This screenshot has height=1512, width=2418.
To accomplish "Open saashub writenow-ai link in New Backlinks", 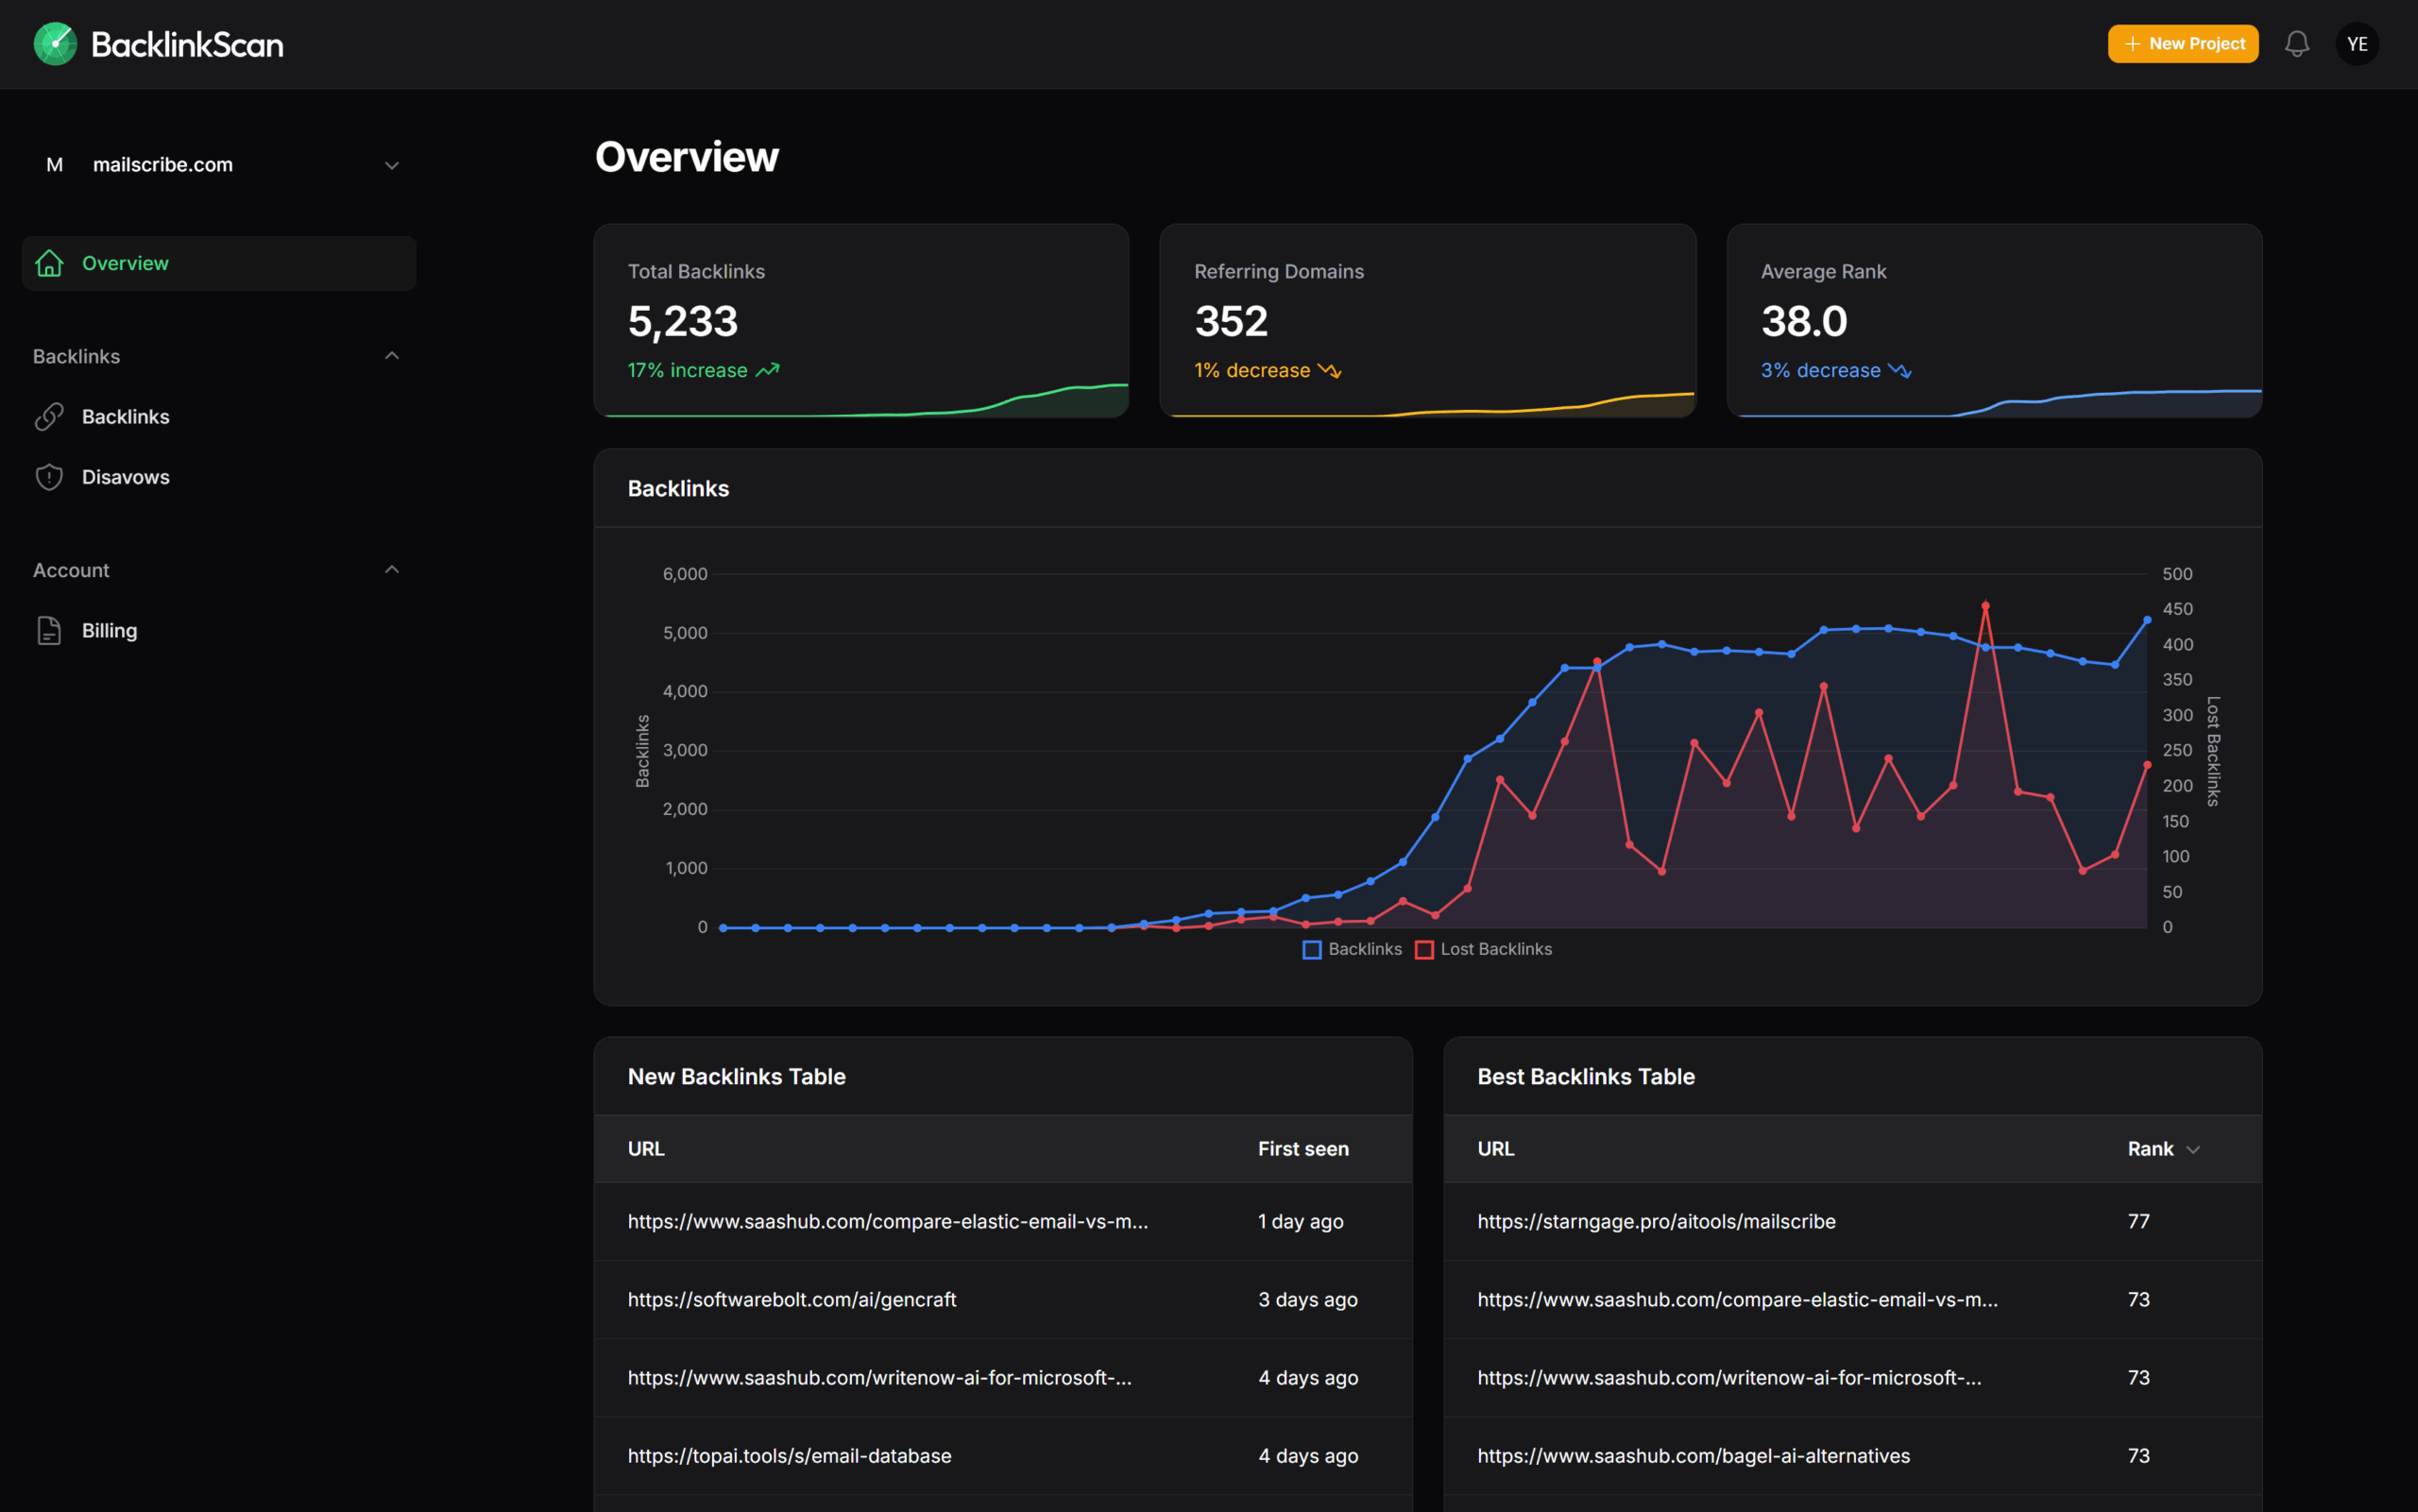I will [x=880, y=1378].
